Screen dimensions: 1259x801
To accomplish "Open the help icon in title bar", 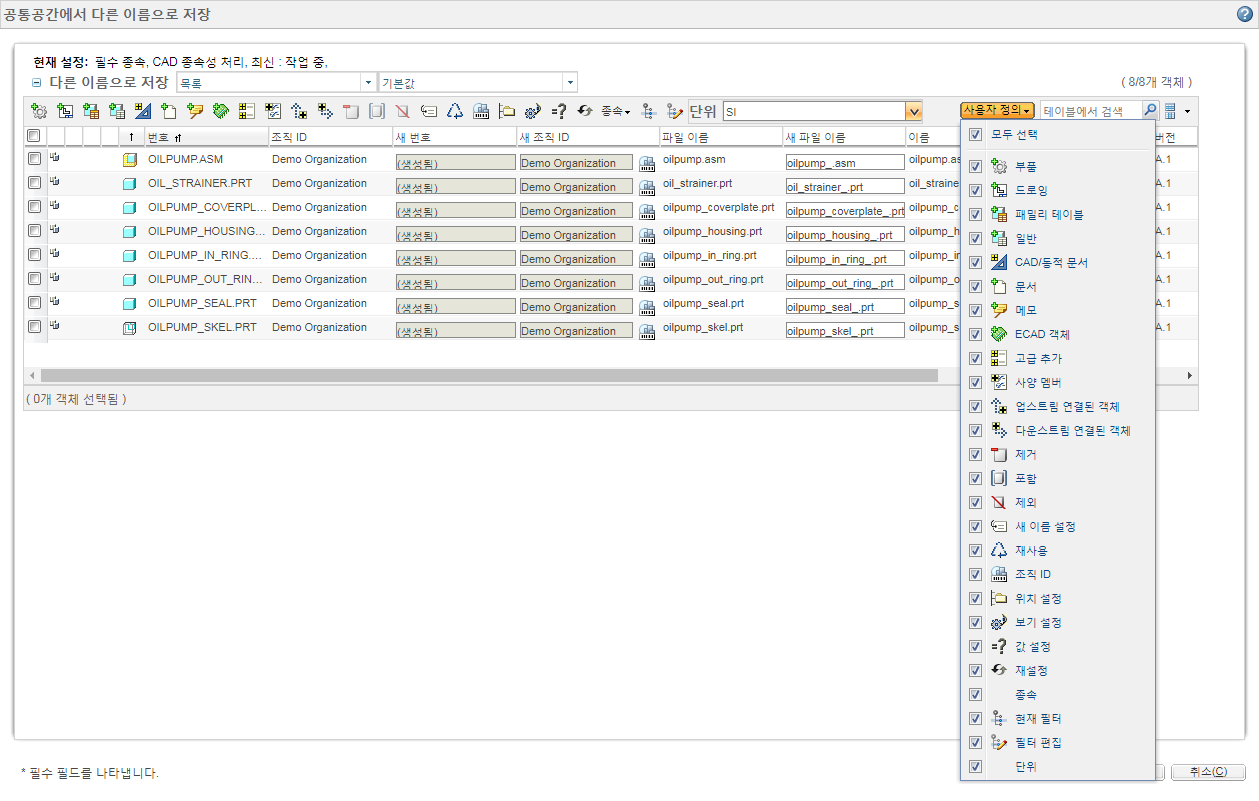I will (1244, 14).
